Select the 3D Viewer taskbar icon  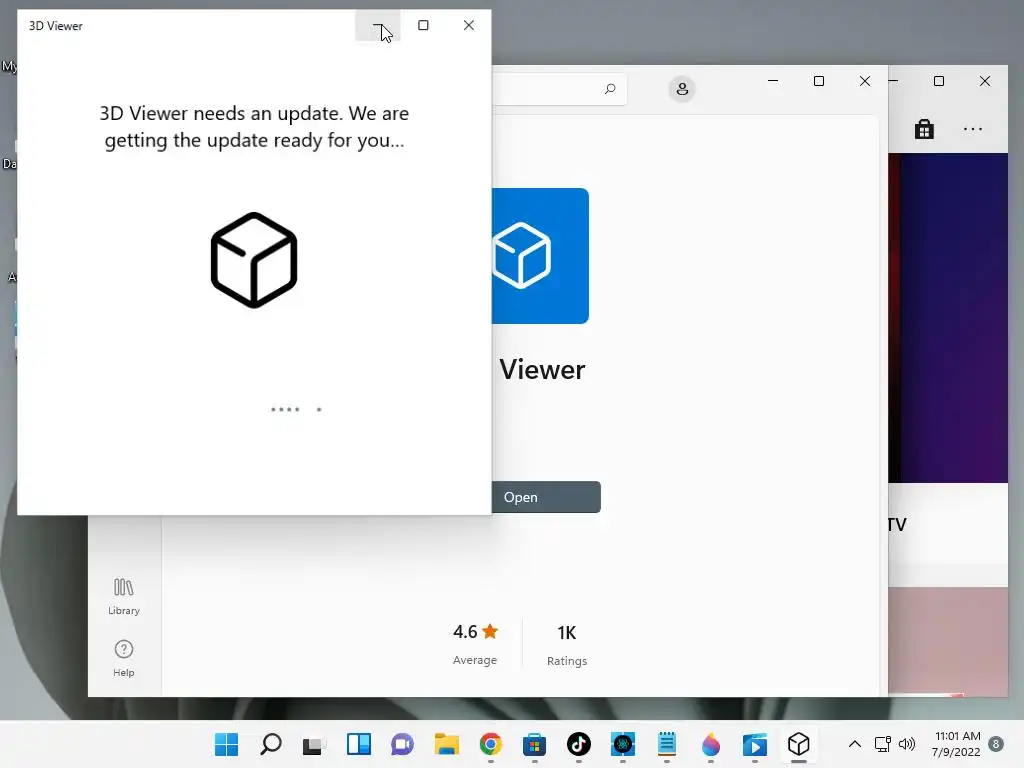coord(799,744)
